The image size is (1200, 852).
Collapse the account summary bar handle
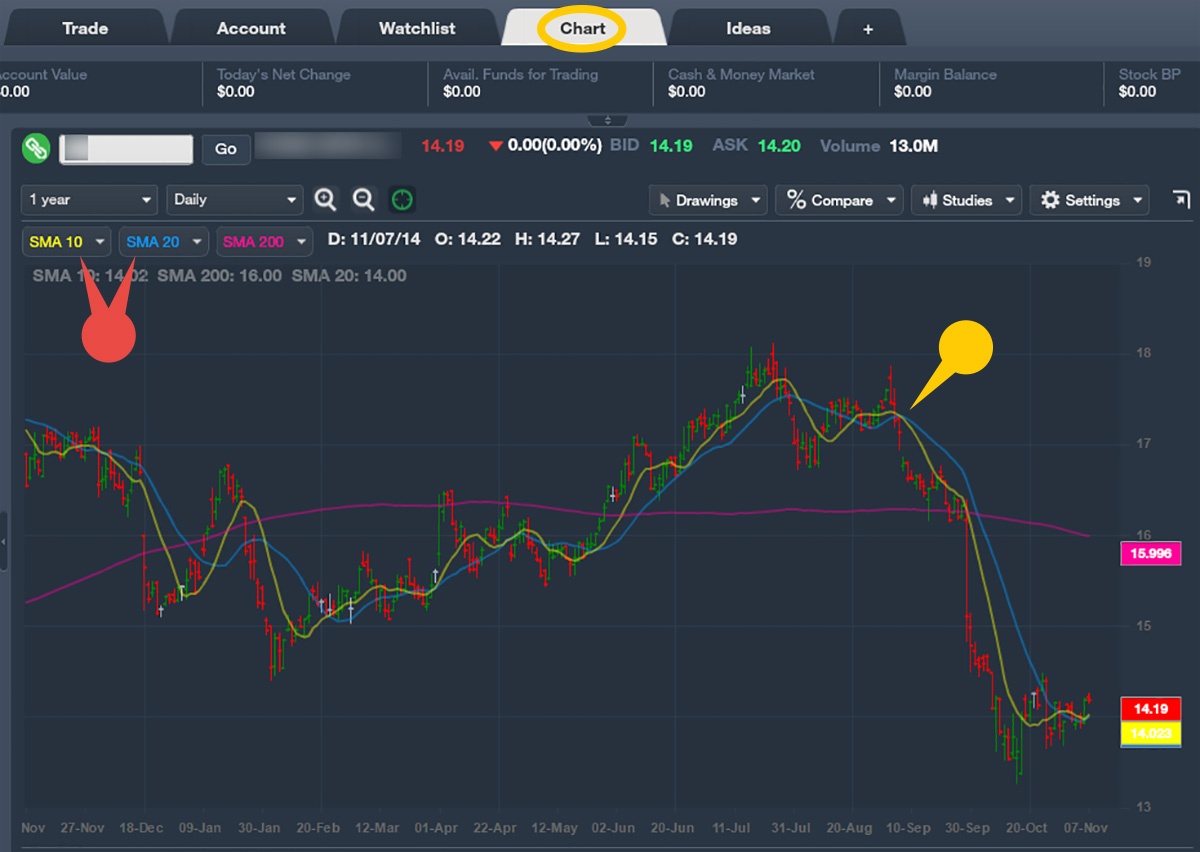[x=607, y=121]
